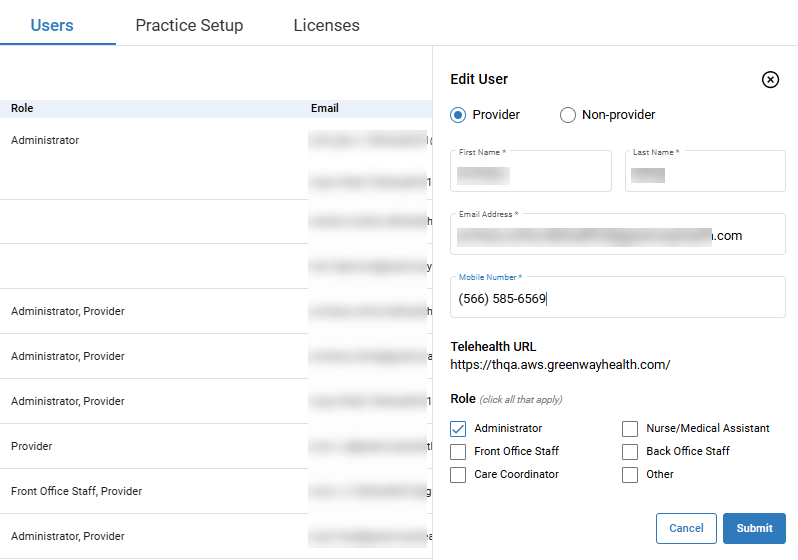Click into the First Name field
This screenshot has height=560, width=798.
click(530, 176)
